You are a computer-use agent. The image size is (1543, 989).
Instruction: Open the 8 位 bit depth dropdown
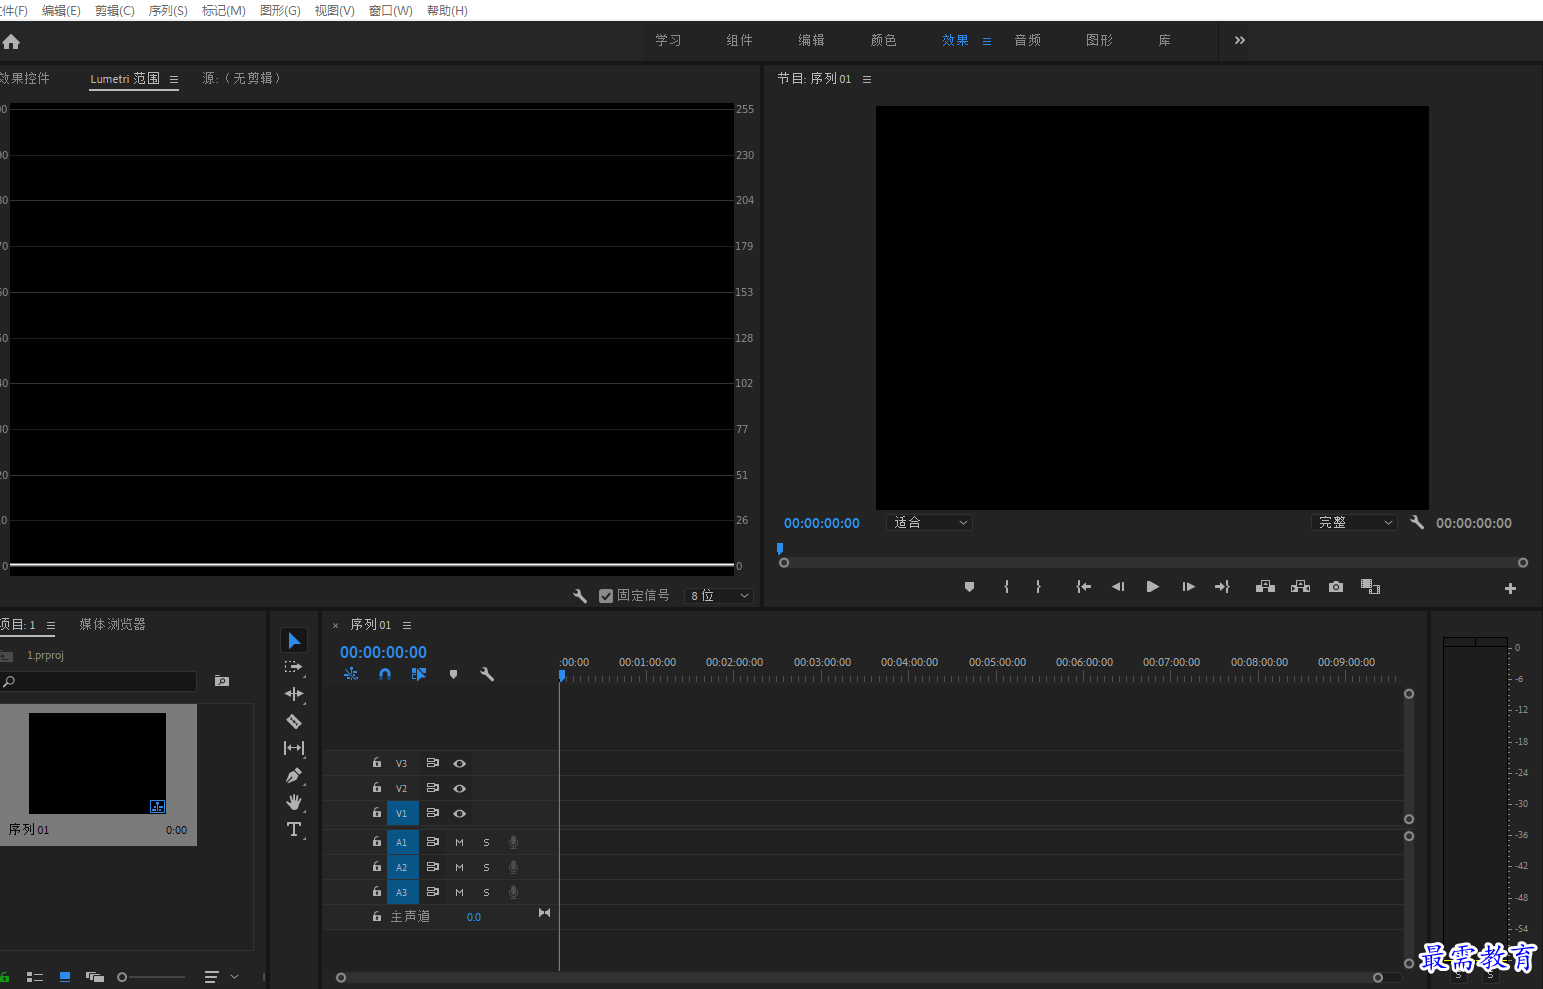pos(720,596)
